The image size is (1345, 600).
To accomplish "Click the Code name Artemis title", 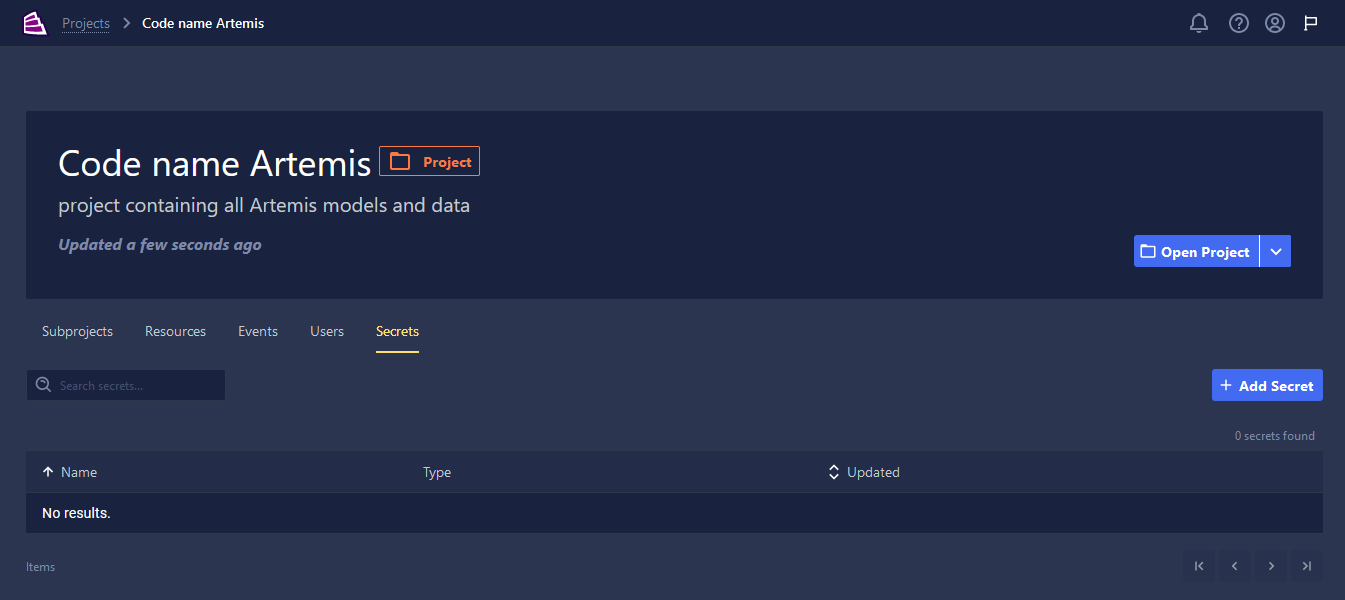I will pos(215,163).
